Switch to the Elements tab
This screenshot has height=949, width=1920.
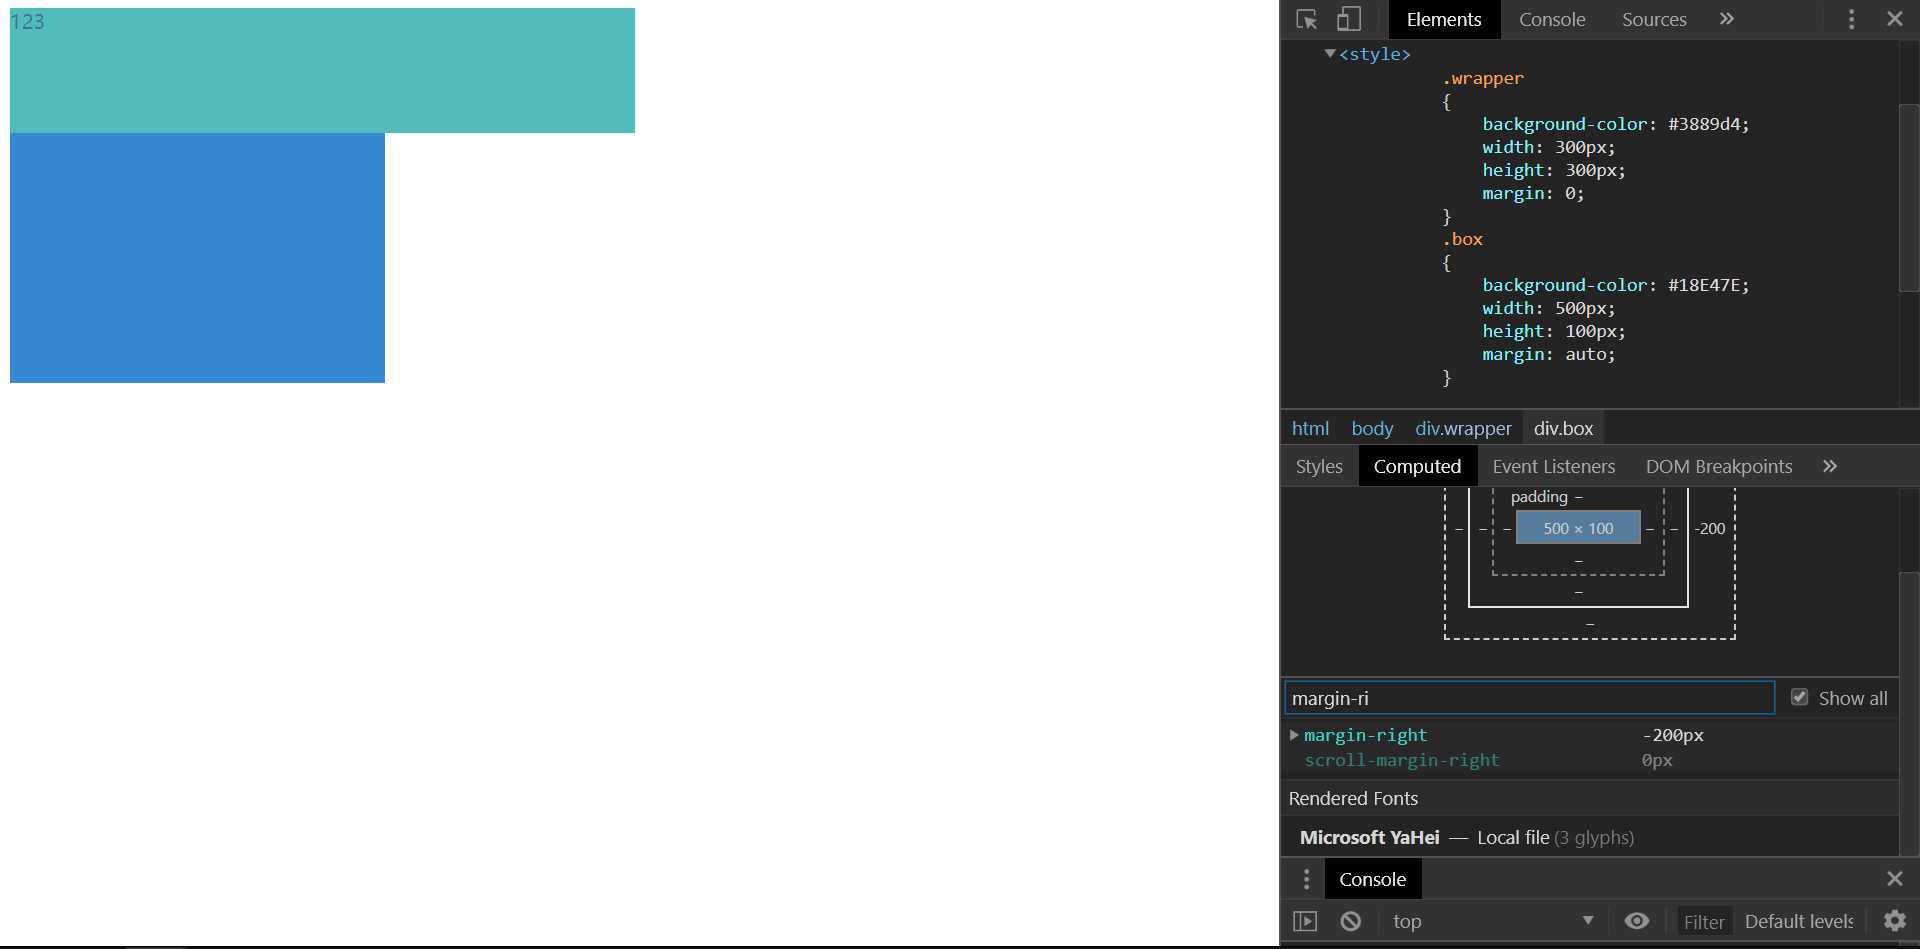1444,19
